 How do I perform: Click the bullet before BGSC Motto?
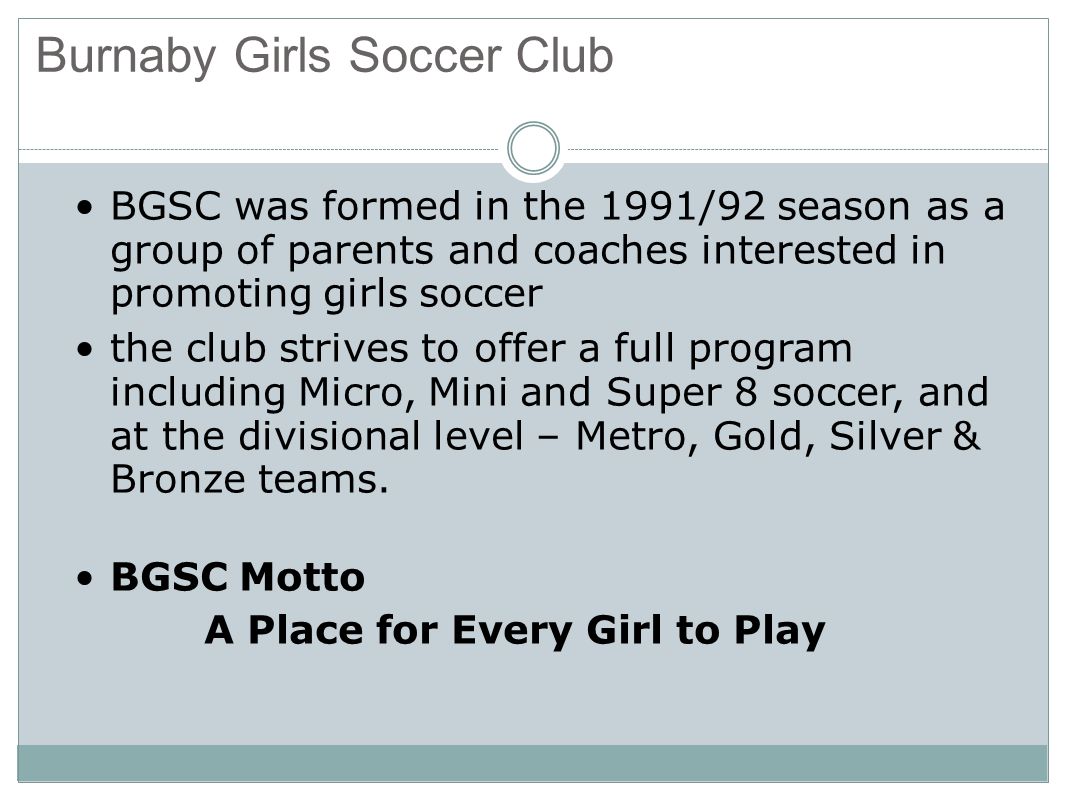(84, 578)
